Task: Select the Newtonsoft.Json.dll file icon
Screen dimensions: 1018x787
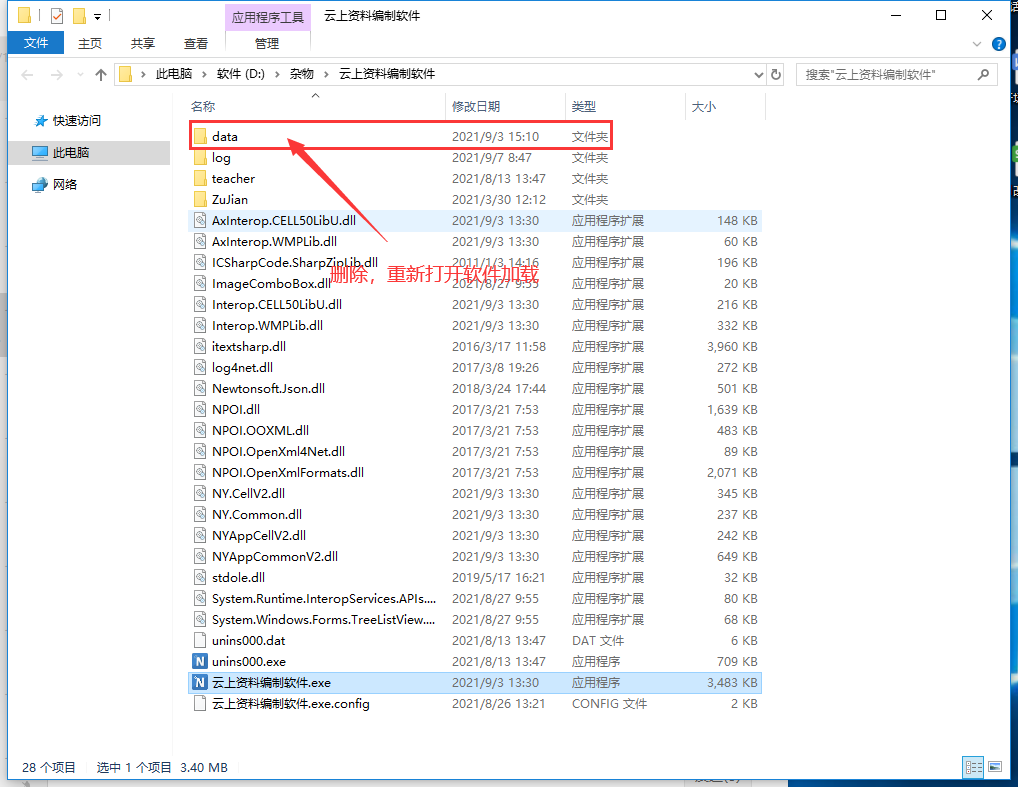Action: (x=199, y=389)
